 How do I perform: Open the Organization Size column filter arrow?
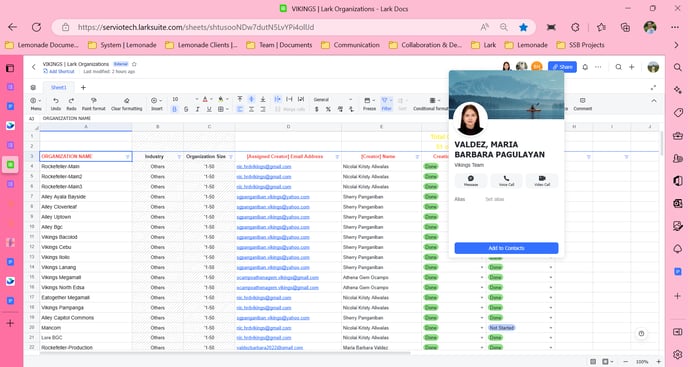coord(231,157)
